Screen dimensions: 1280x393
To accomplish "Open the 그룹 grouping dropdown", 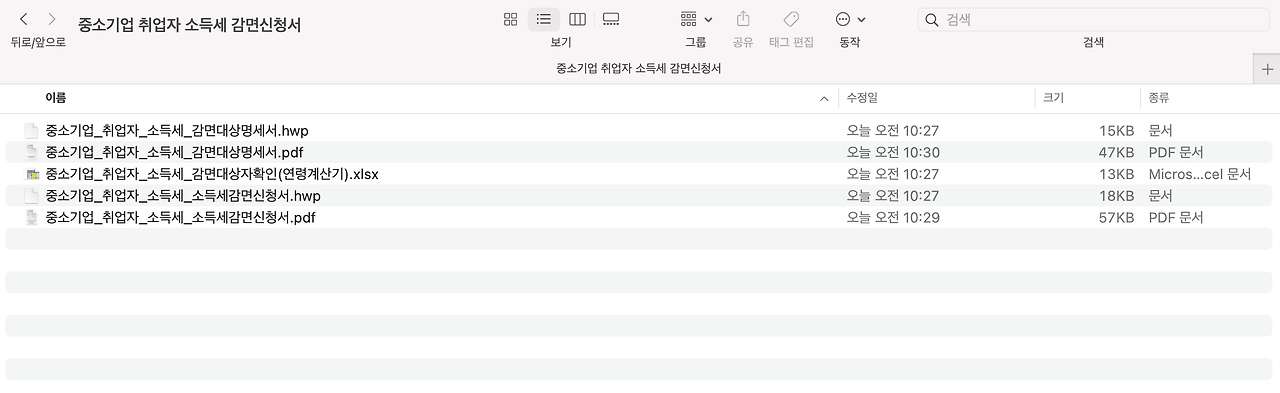I will 696,19.
